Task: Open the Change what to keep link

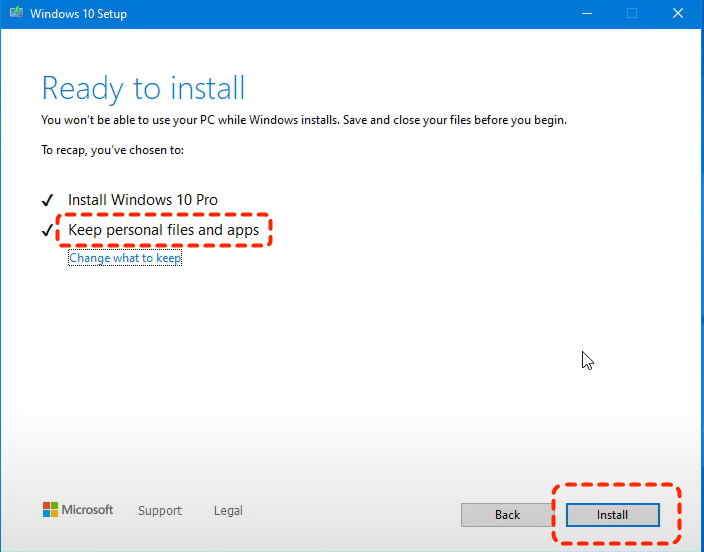Action: coord(125,258)
